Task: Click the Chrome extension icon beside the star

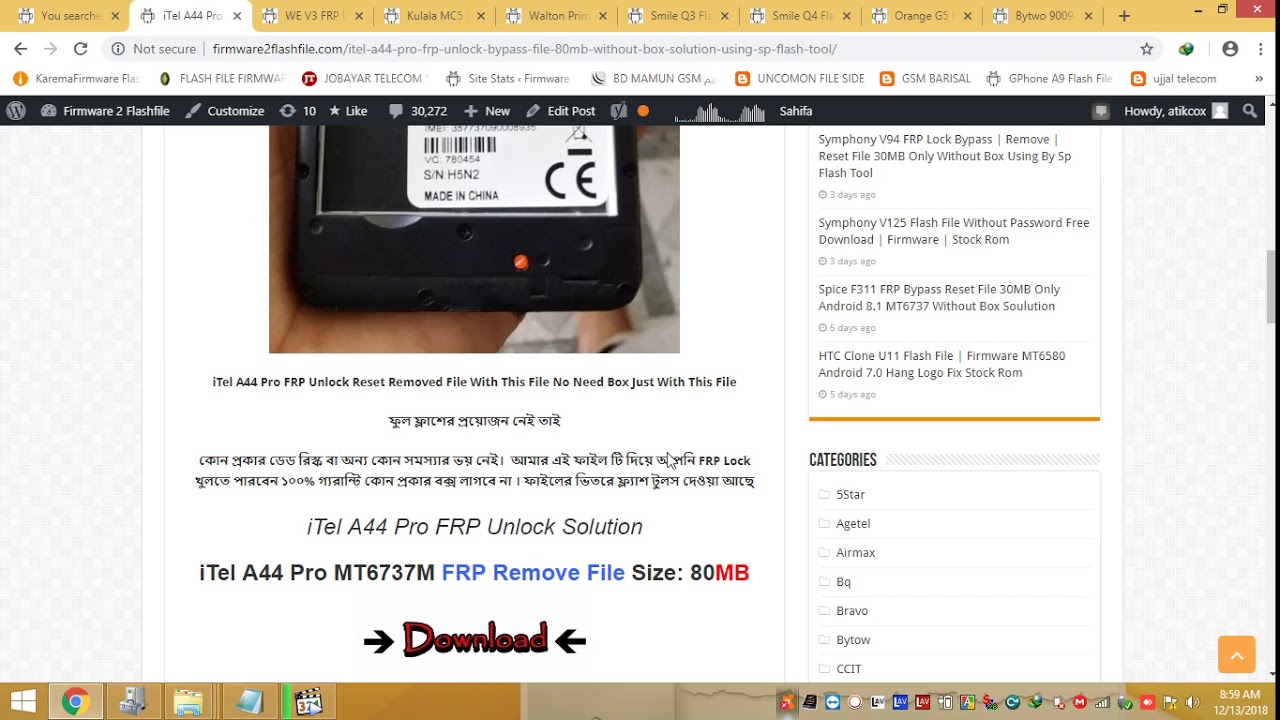Action: click(x=1186, y=48)
